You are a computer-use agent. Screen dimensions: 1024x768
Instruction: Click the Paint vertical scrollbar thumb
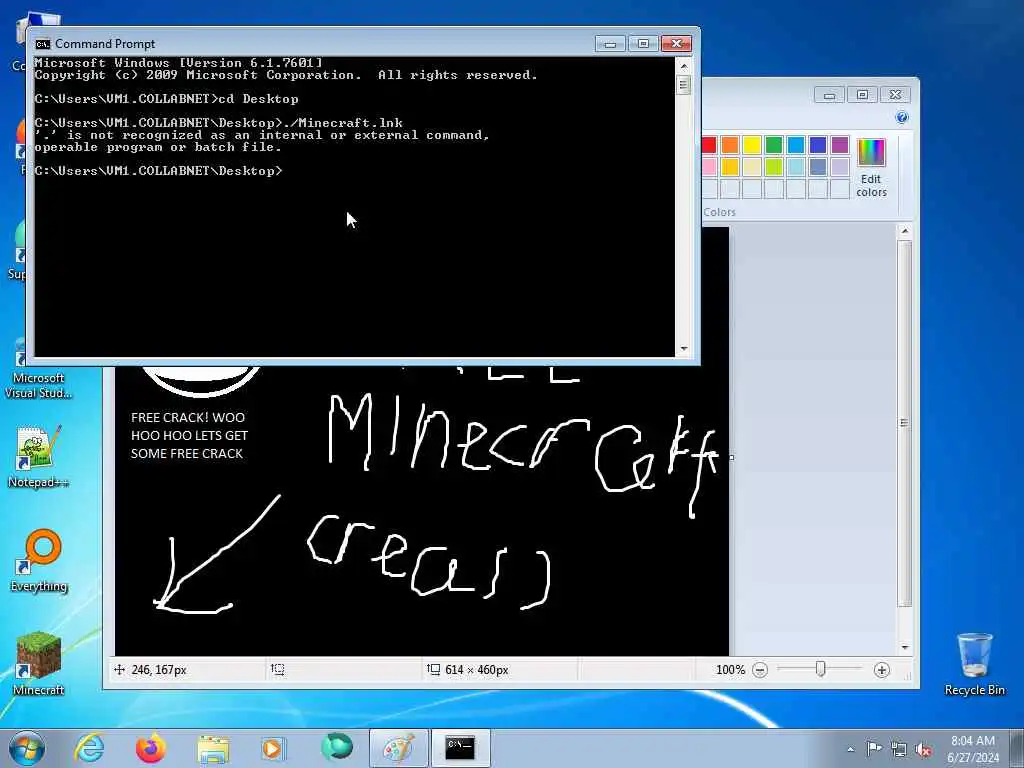tap(904, 423)
